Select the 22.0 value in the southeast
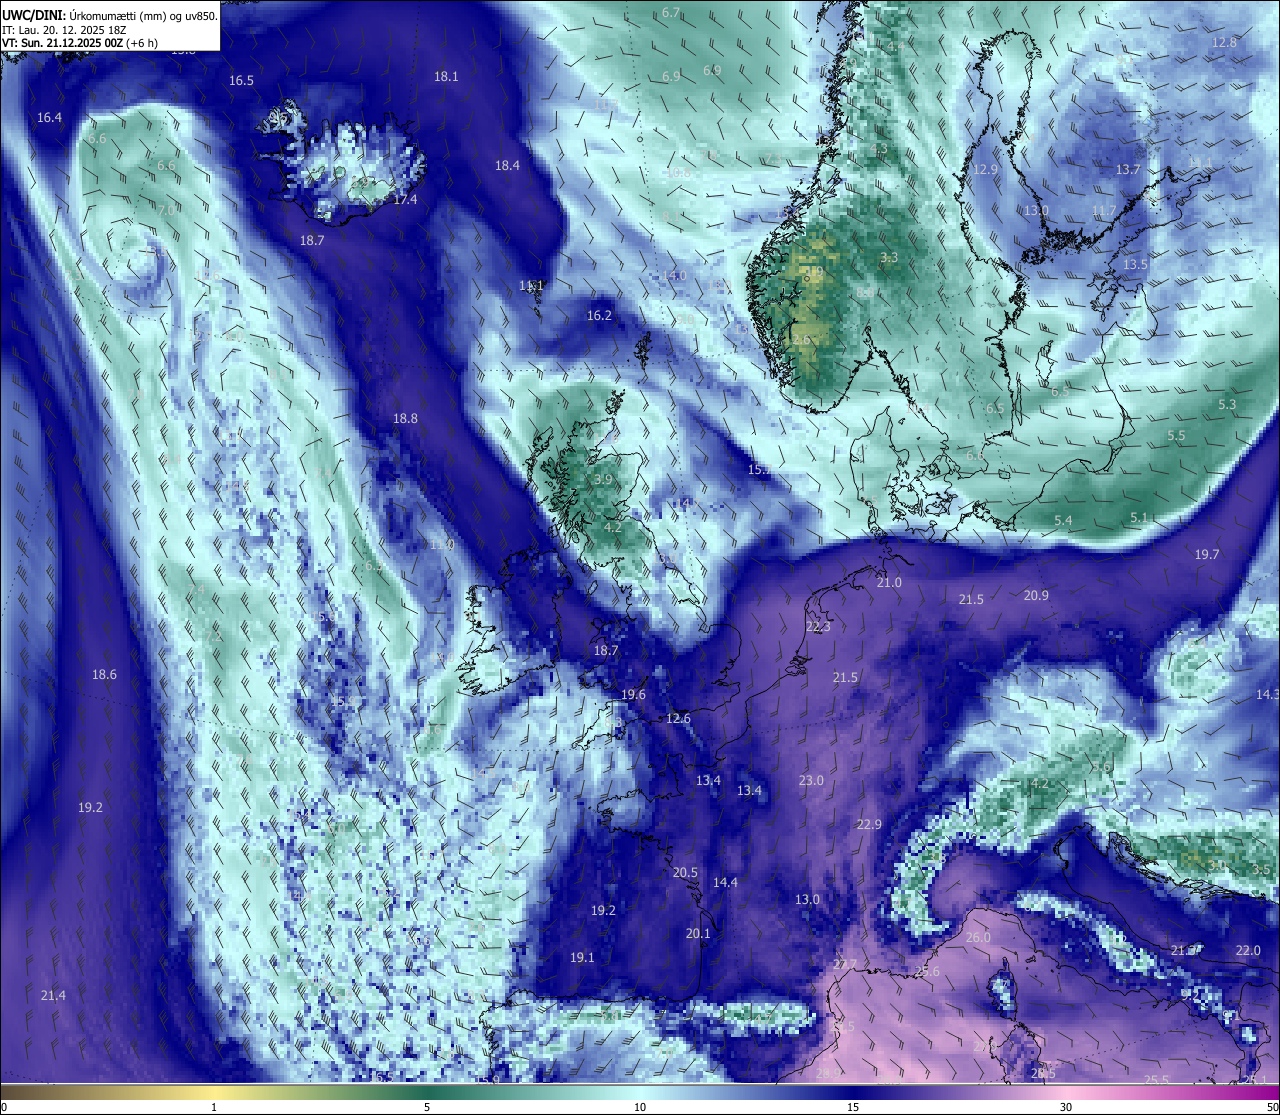Image resolution: width=1280 pixels, height=1115 pixels. (1248, 951)
